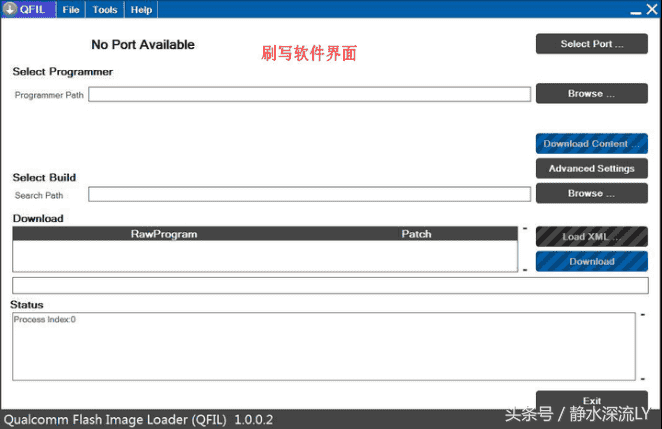
Task: Click the blue Download button
Action: pos(591,261)
